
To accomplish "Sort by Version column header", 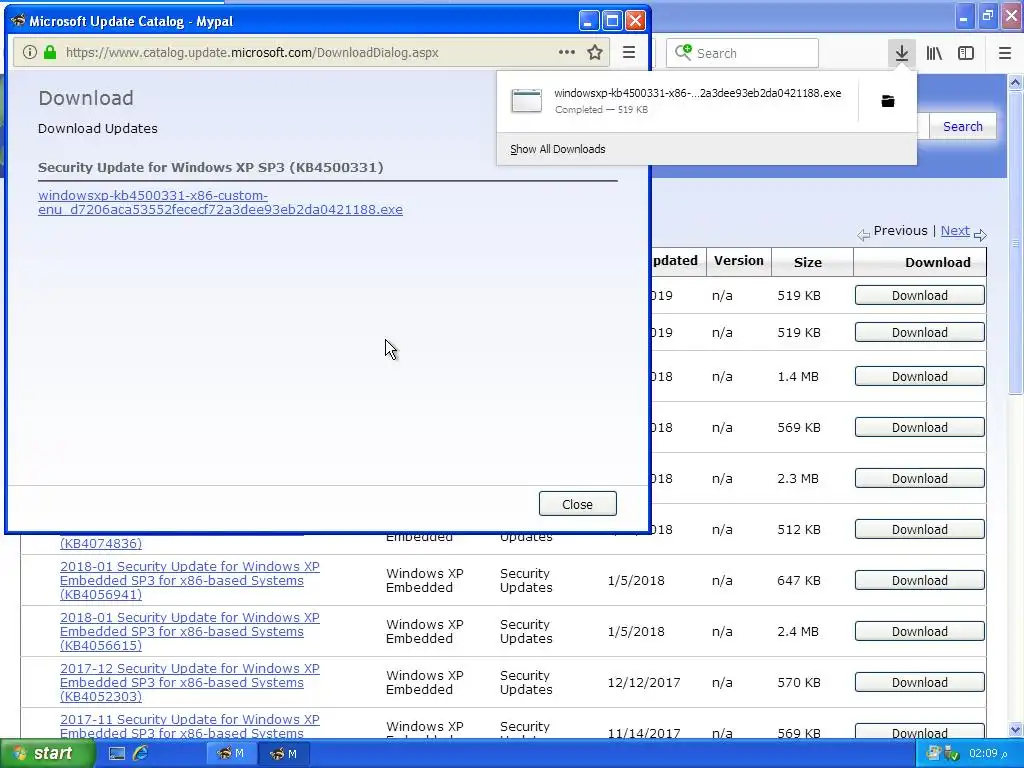I will click(739, 261).
